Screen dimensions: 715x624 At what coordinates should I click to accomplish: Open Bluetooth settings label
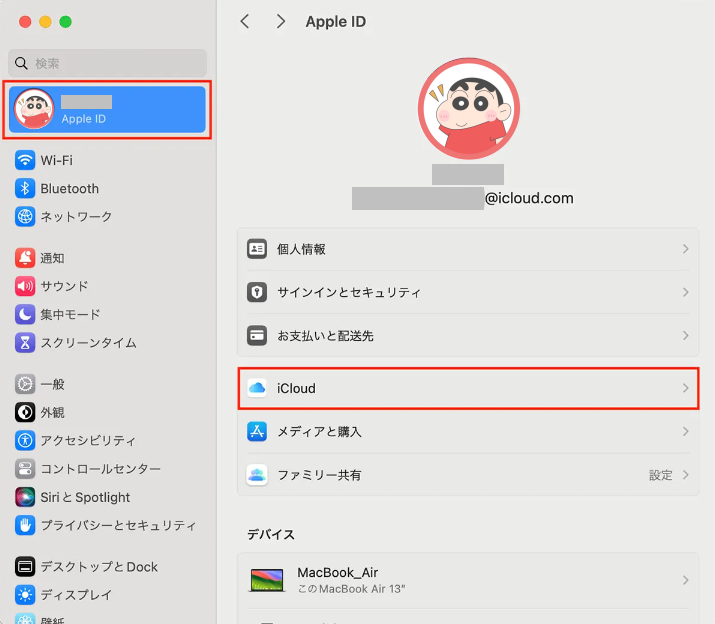pos(69,189)
